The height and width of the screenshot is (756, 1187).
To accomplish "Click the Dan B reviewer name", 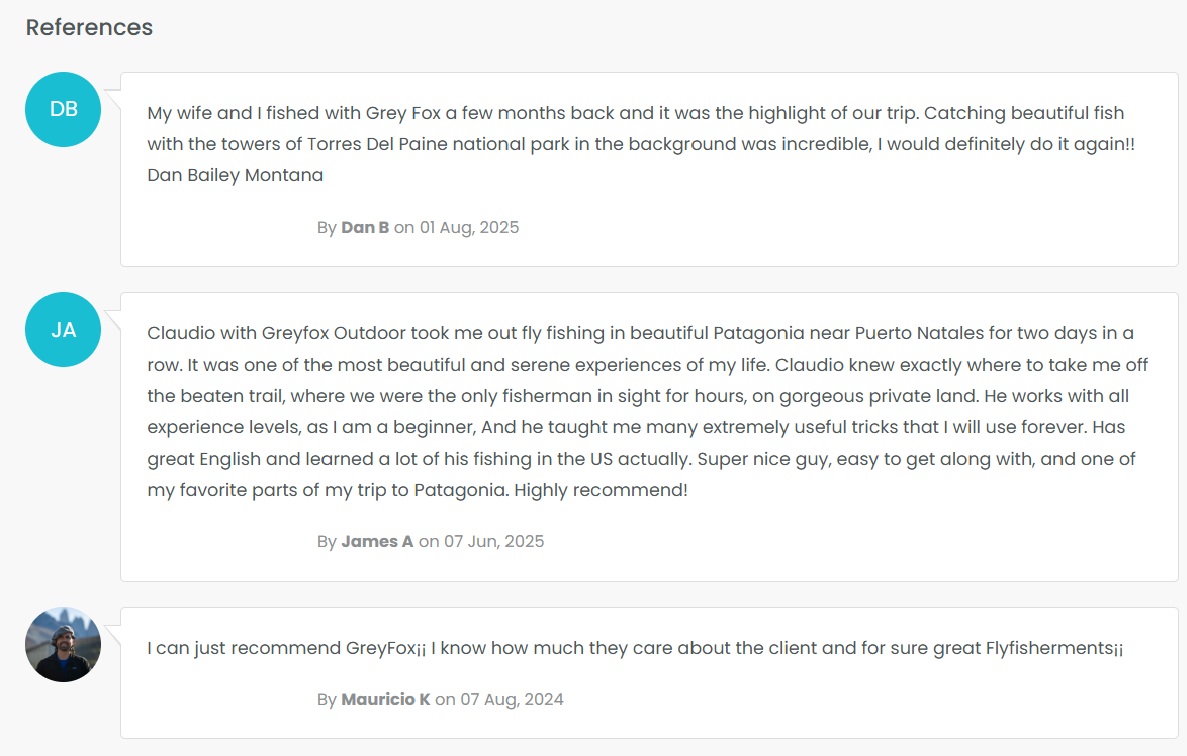I will pyautogui.click(x=365, y=227).
